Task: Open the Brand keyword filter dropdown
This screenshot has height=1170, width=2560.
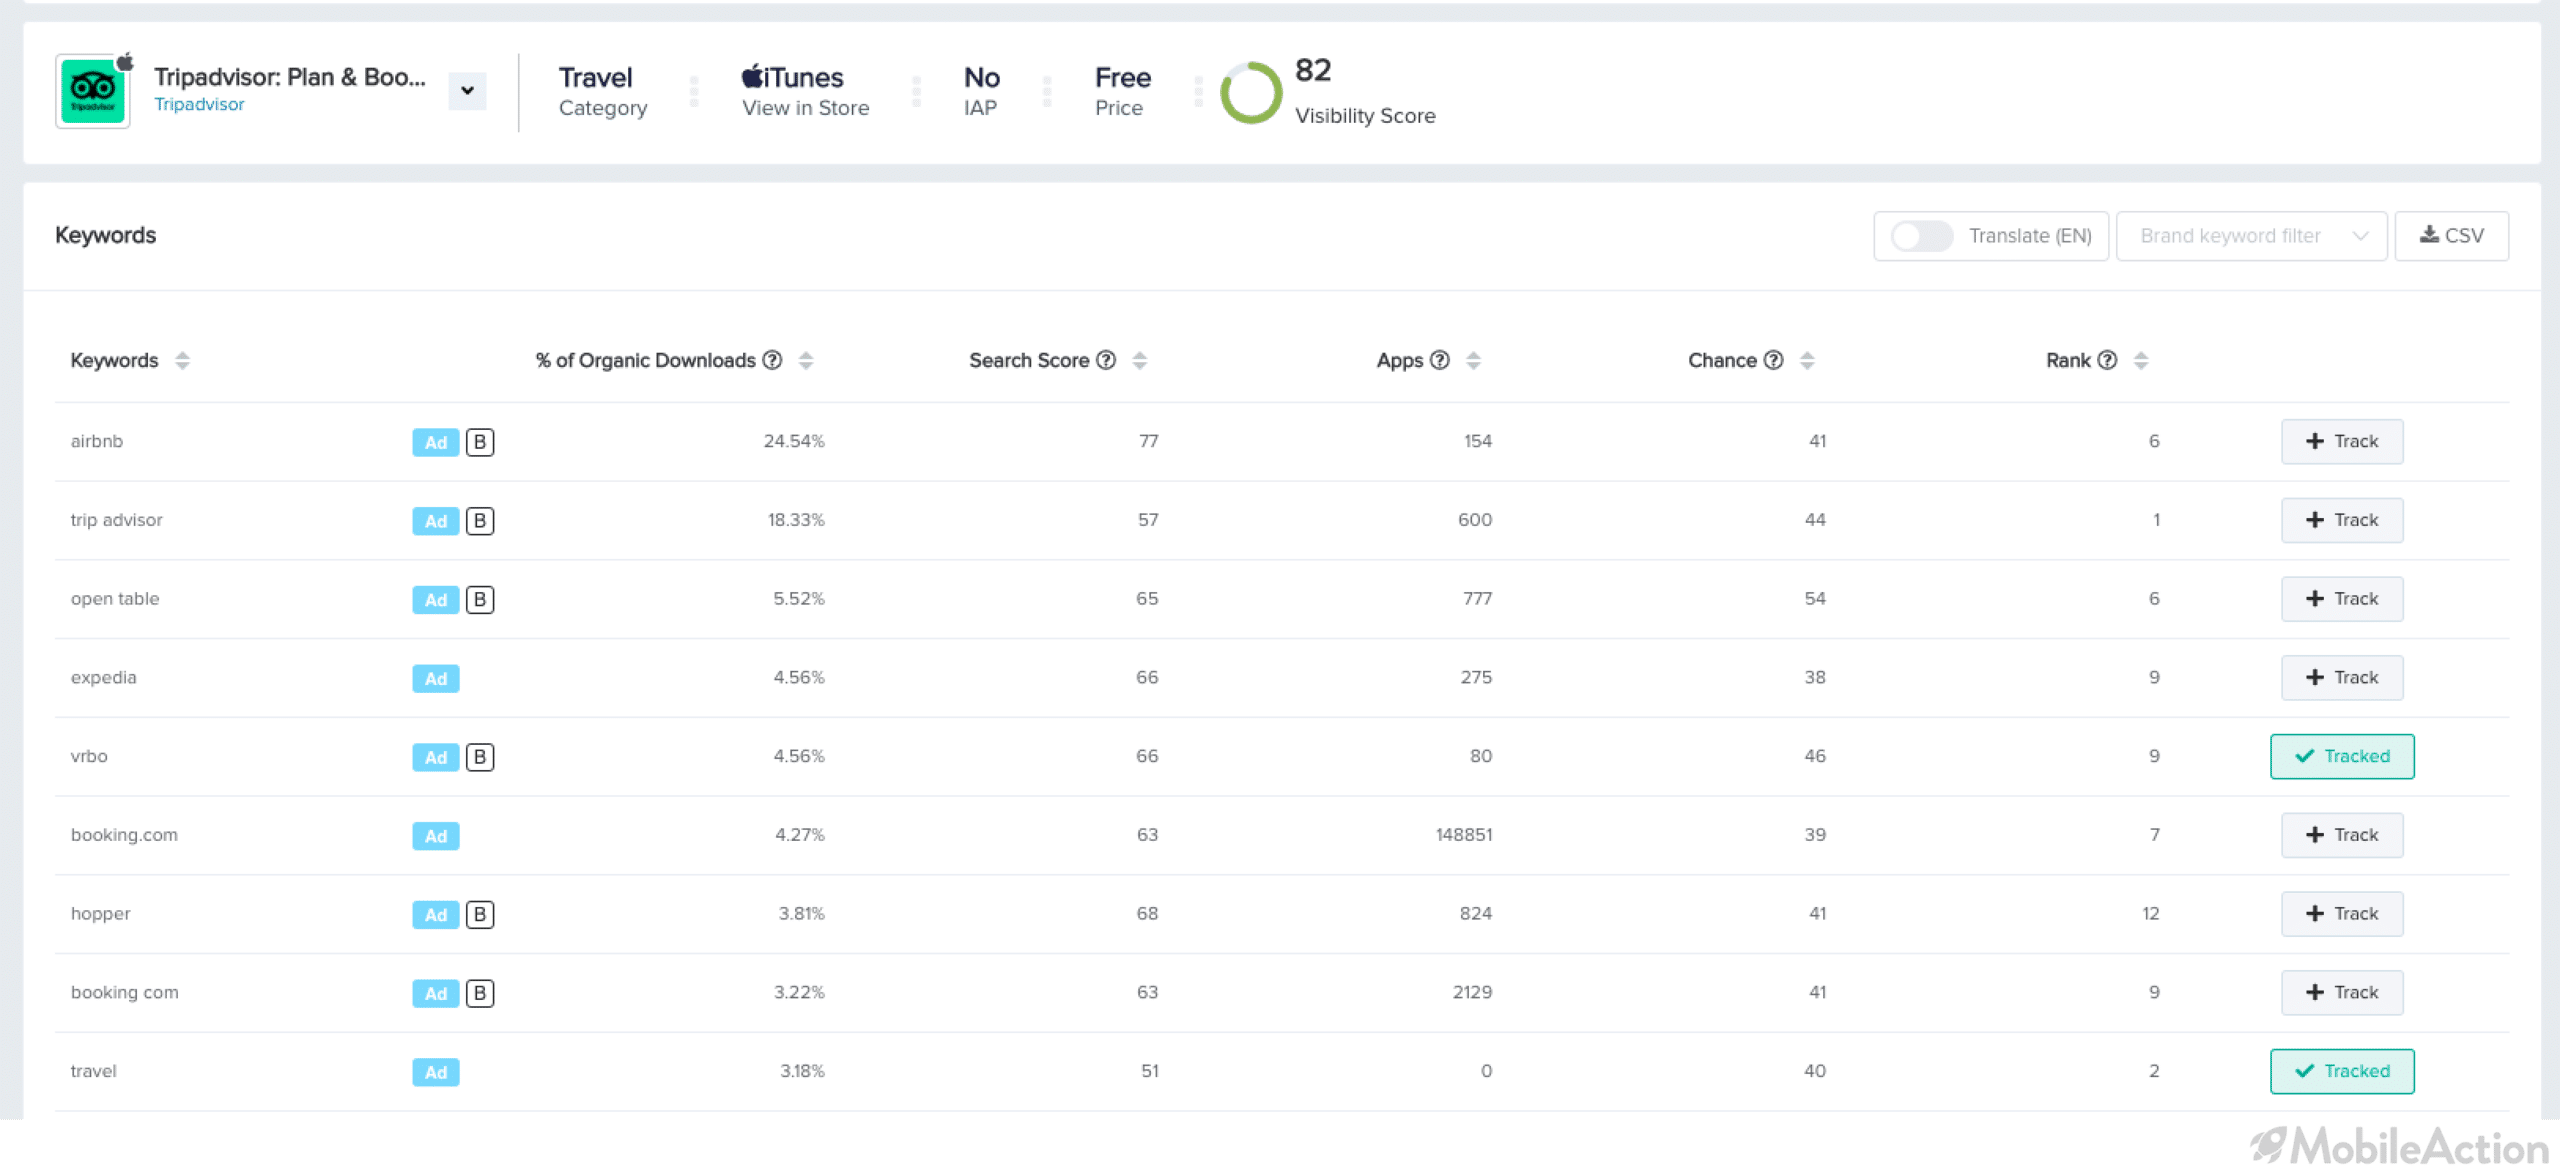Action: pos(2251,236)
